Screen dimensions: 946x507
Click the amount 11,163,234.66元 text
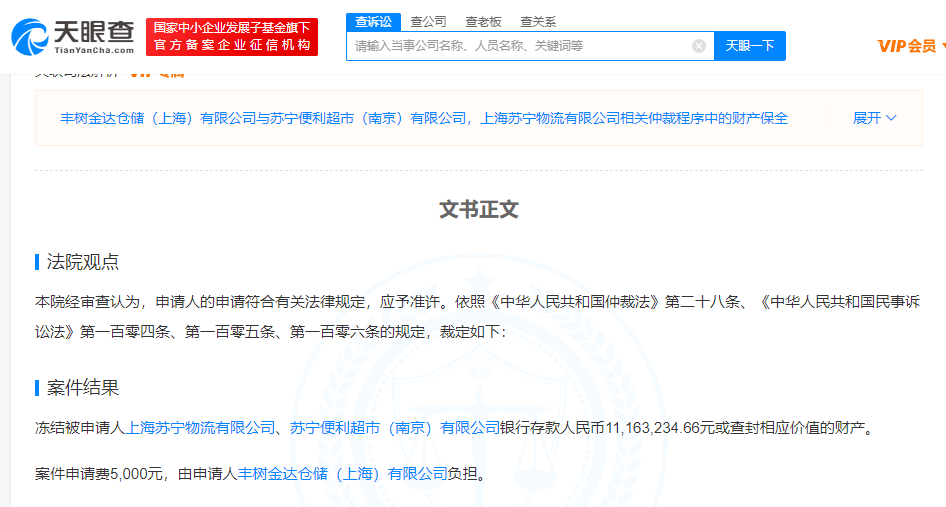click(x=660, y=428)
